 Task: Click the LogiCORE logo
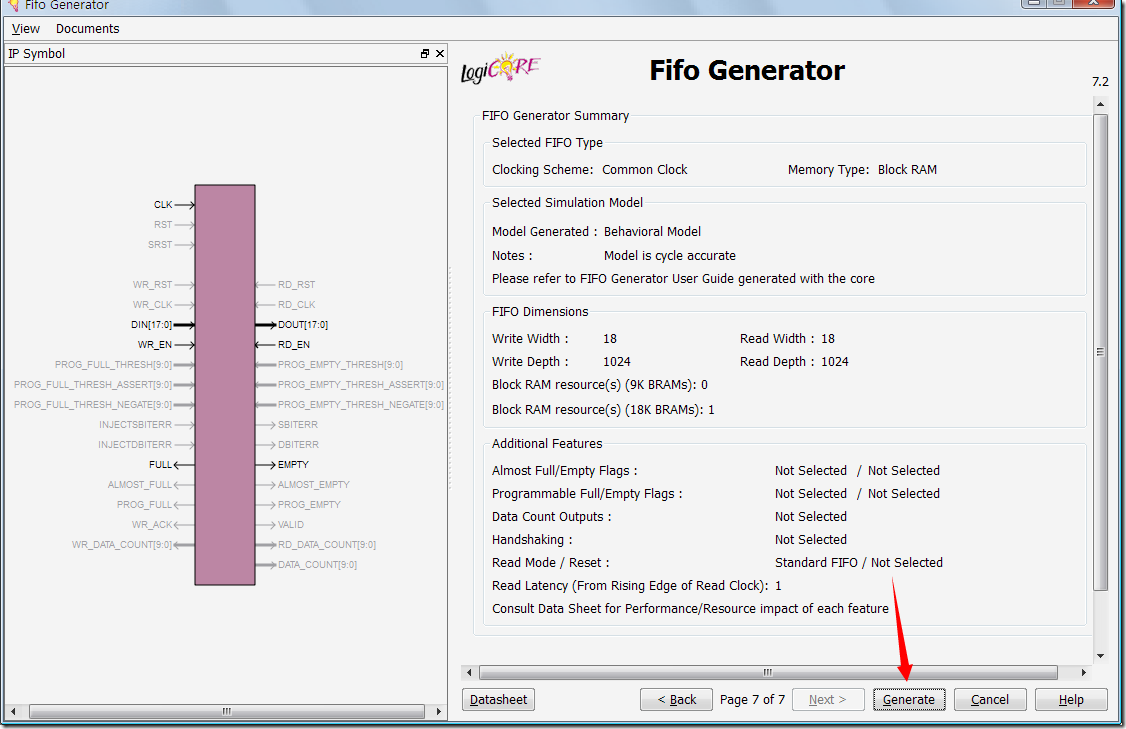(501, 70)
